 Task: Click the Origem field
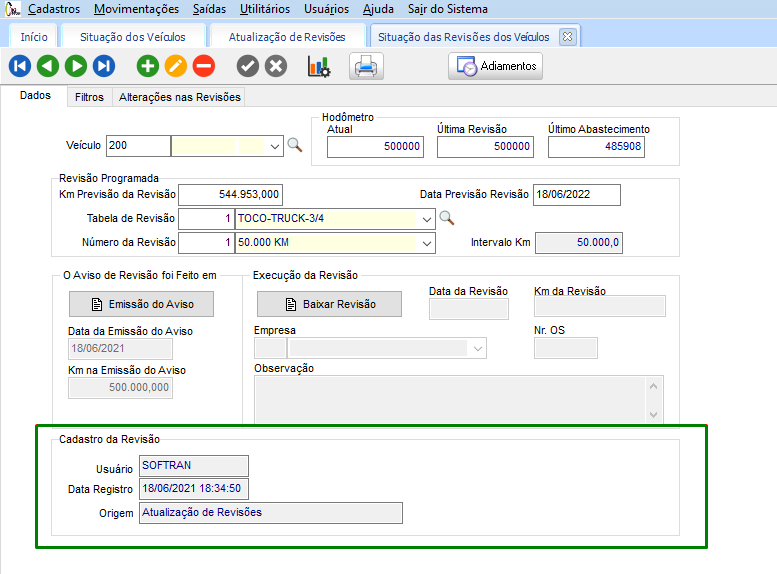[x=271, y=513]
